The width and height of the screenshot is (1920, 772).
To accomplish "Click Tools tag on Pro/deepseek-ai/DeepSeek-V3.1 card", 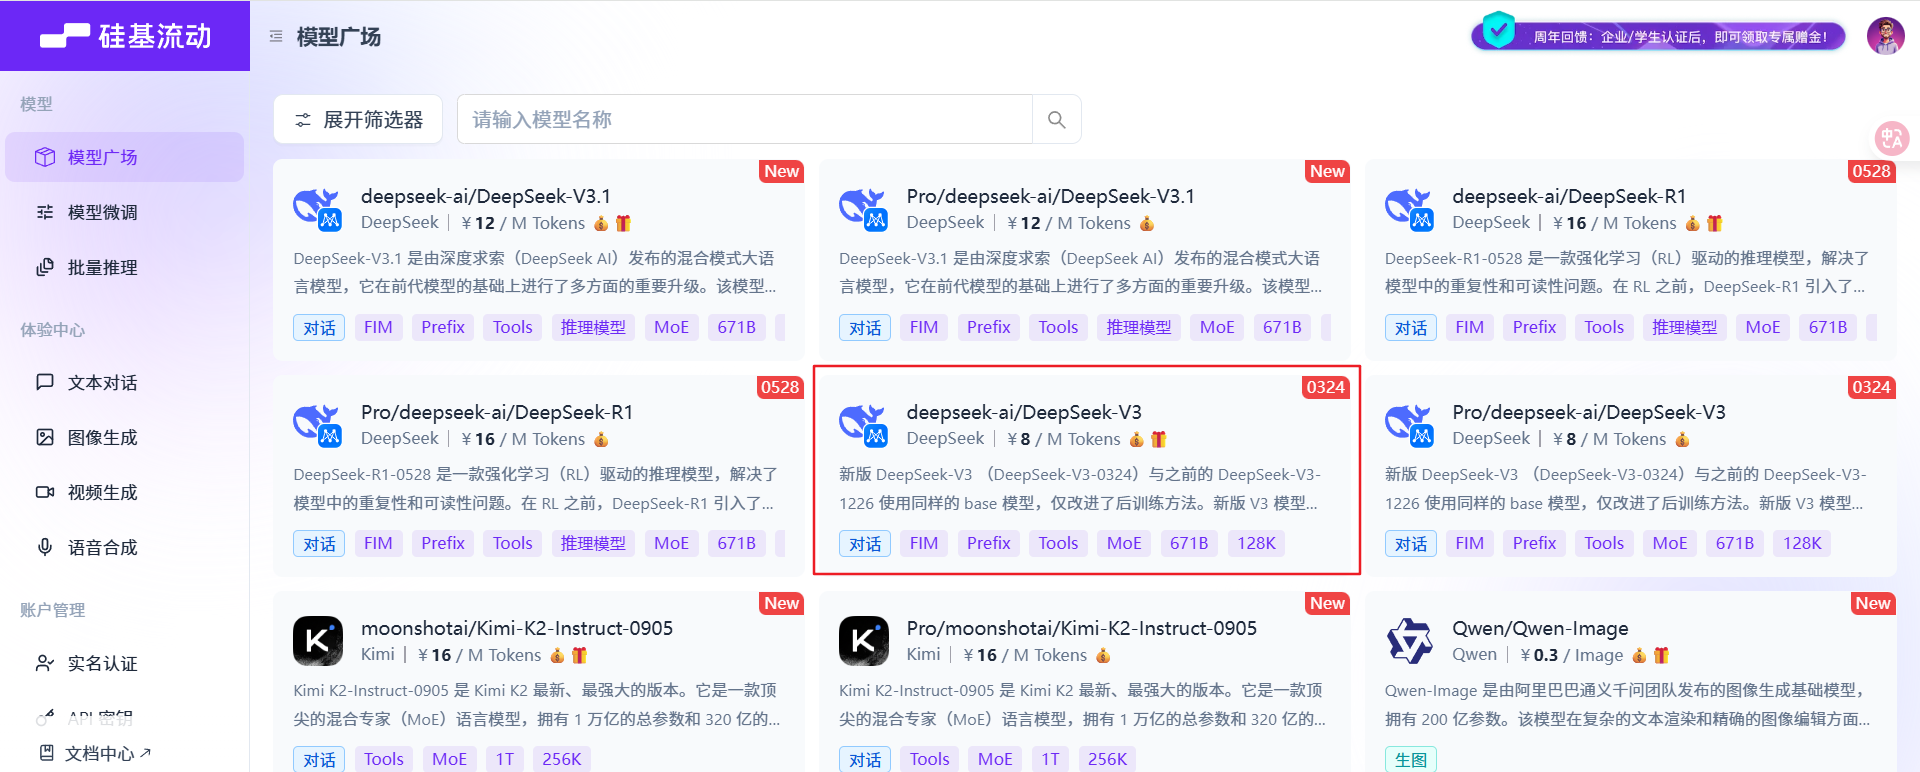I will click(1058, 327).
